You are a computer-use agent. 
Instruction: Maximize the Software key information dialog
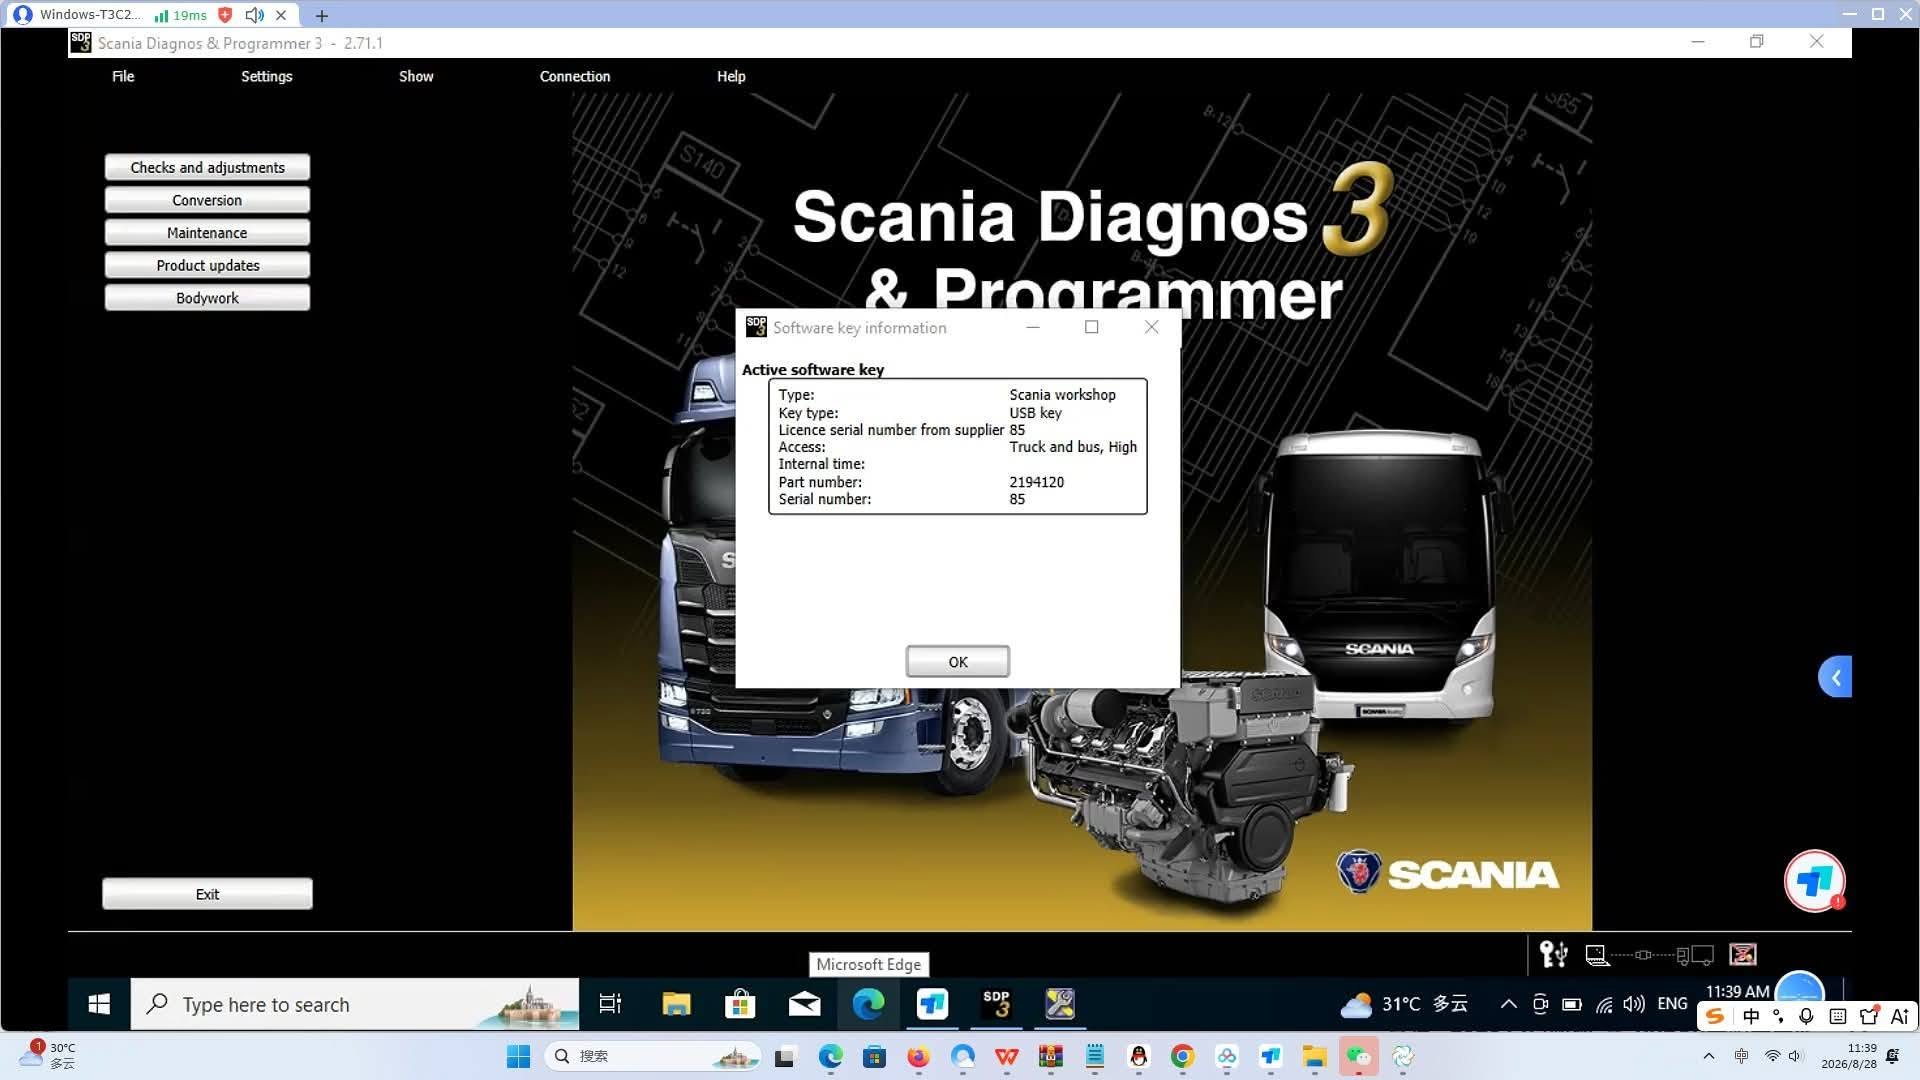(1092, 327)
